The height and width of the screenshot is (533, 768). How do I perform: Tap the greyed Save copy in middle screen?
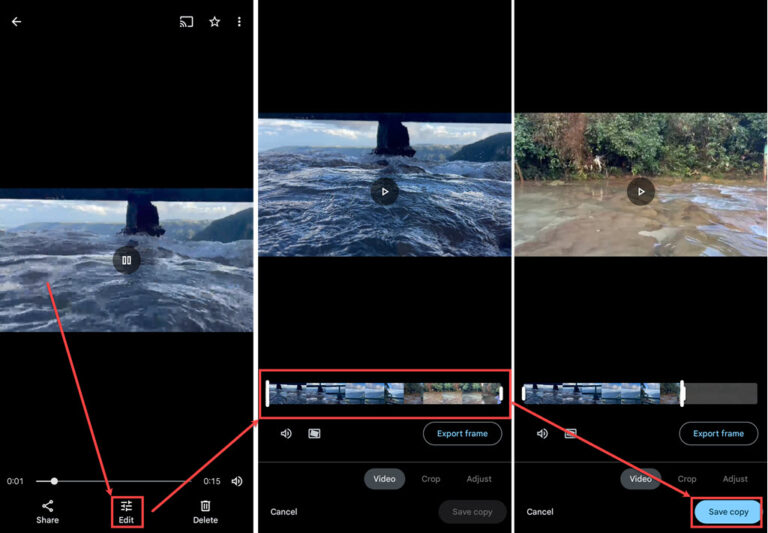click(x=472, y=512)
